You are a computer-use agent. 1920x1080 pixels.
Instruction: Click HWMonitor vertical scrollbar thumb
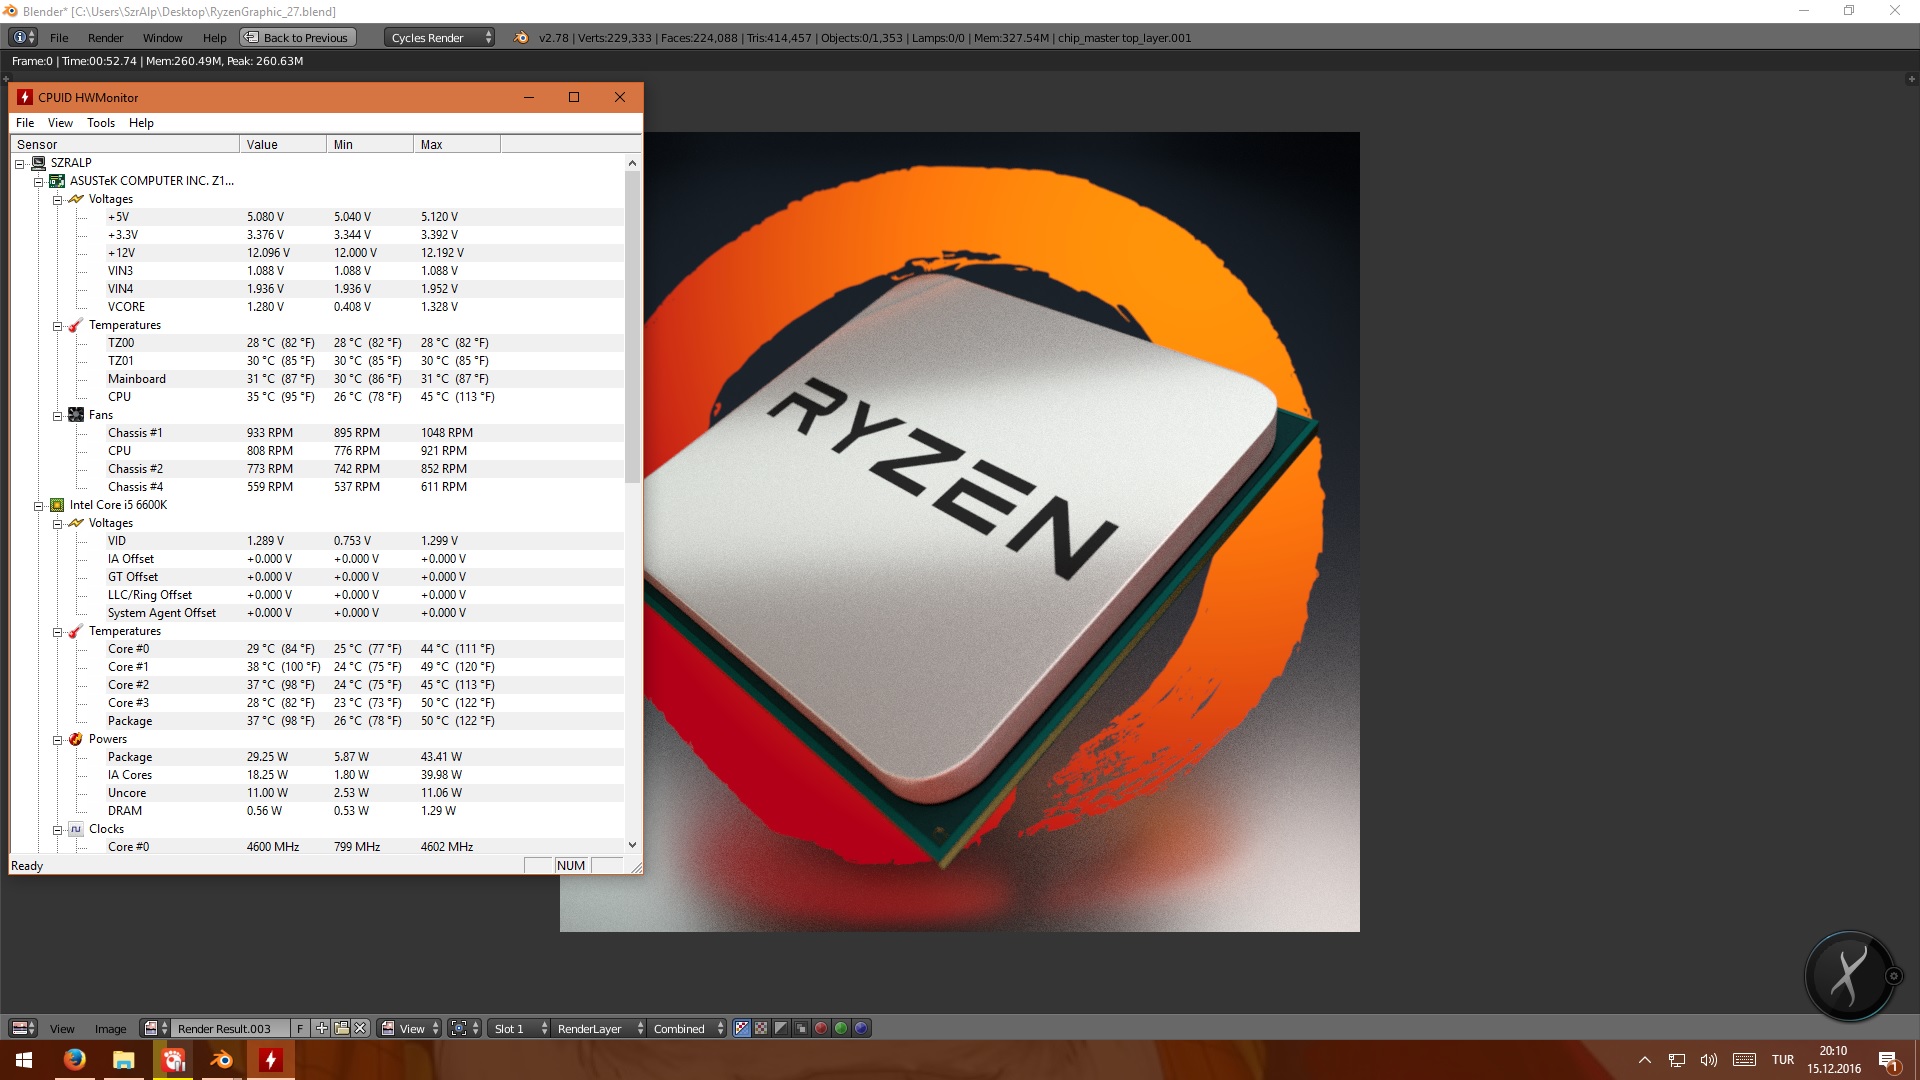[632, 327]
